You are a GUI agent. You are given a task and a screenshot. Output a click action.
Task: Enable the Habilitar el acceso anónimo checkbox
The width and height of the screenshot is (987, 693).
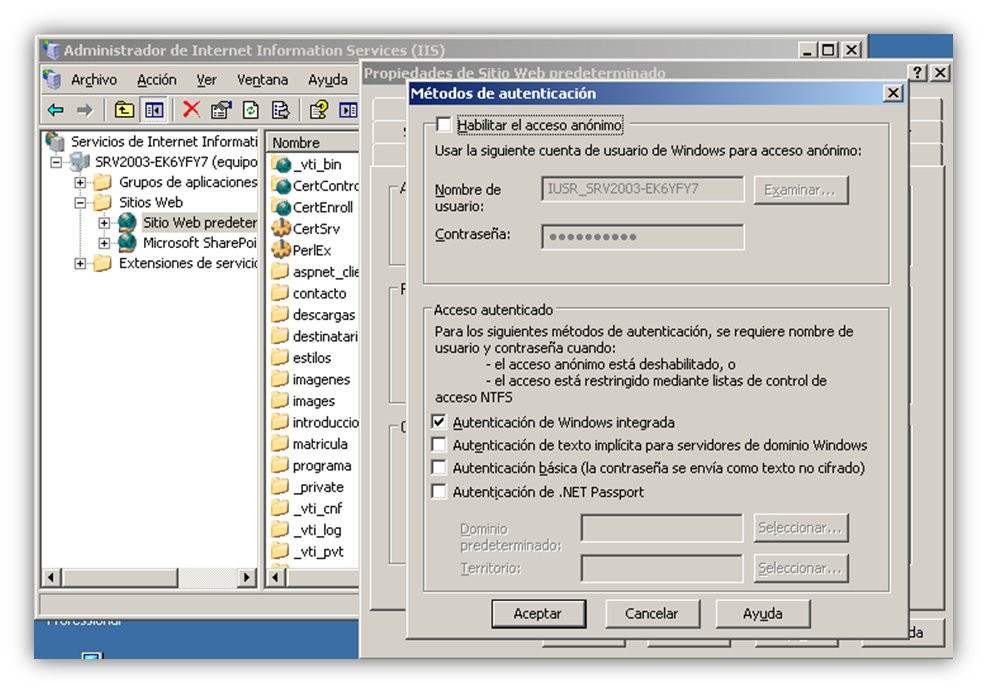click(444, 125)
